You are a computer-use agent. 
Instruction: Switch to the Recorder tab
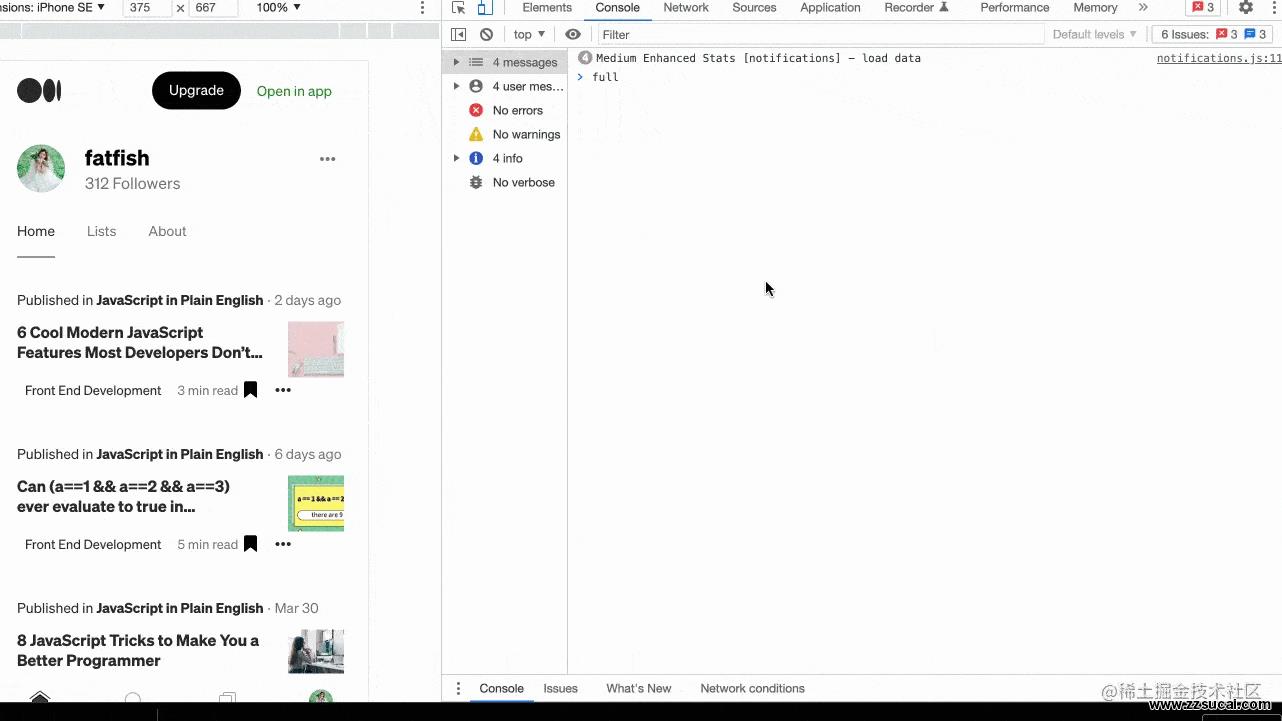click(916, 8)
